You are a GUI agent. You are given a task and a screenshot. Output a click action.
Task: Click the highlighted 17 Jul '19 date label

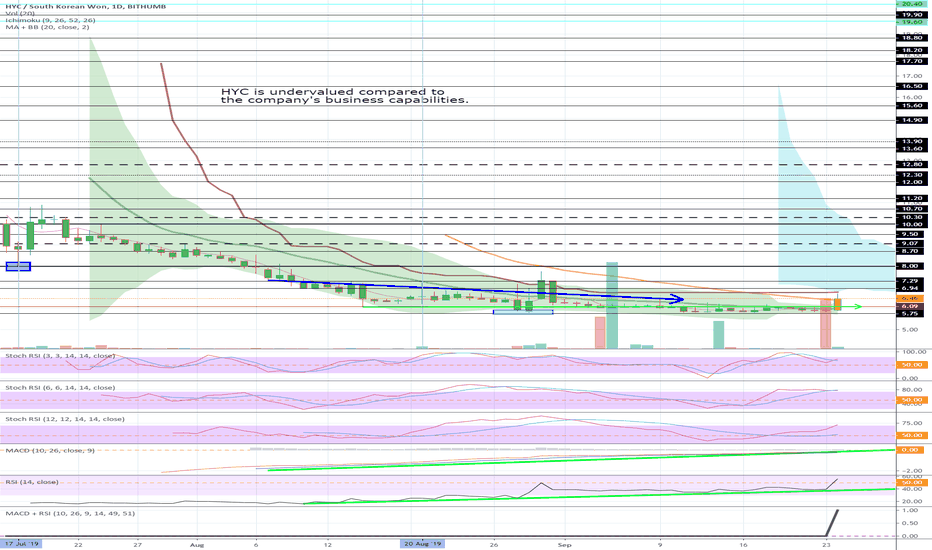tap(21, 544)
